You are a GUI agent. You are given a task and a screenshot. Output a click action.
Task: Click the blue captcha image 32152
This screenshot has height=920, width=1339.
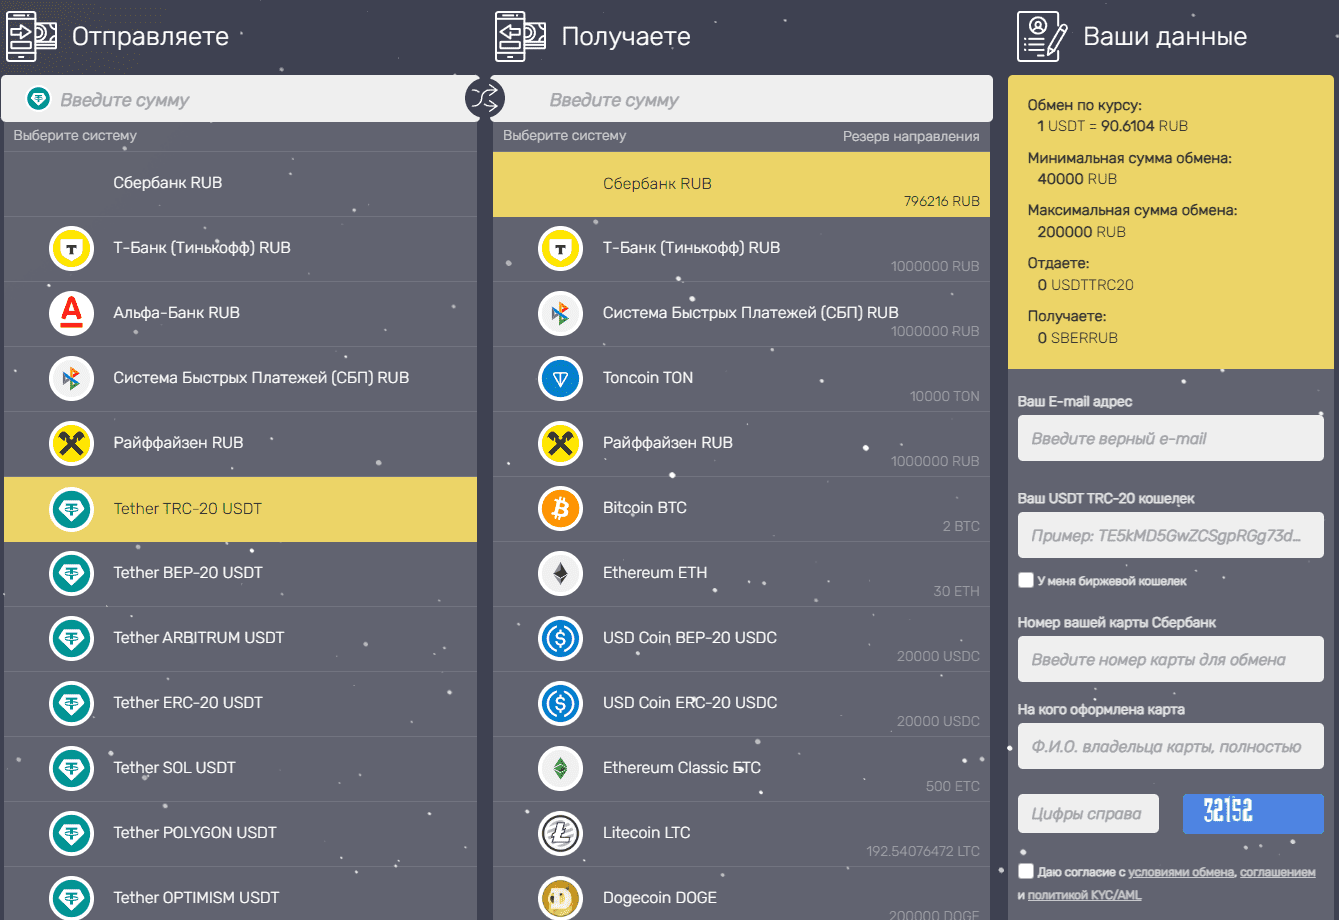[x=1253, y=813]
